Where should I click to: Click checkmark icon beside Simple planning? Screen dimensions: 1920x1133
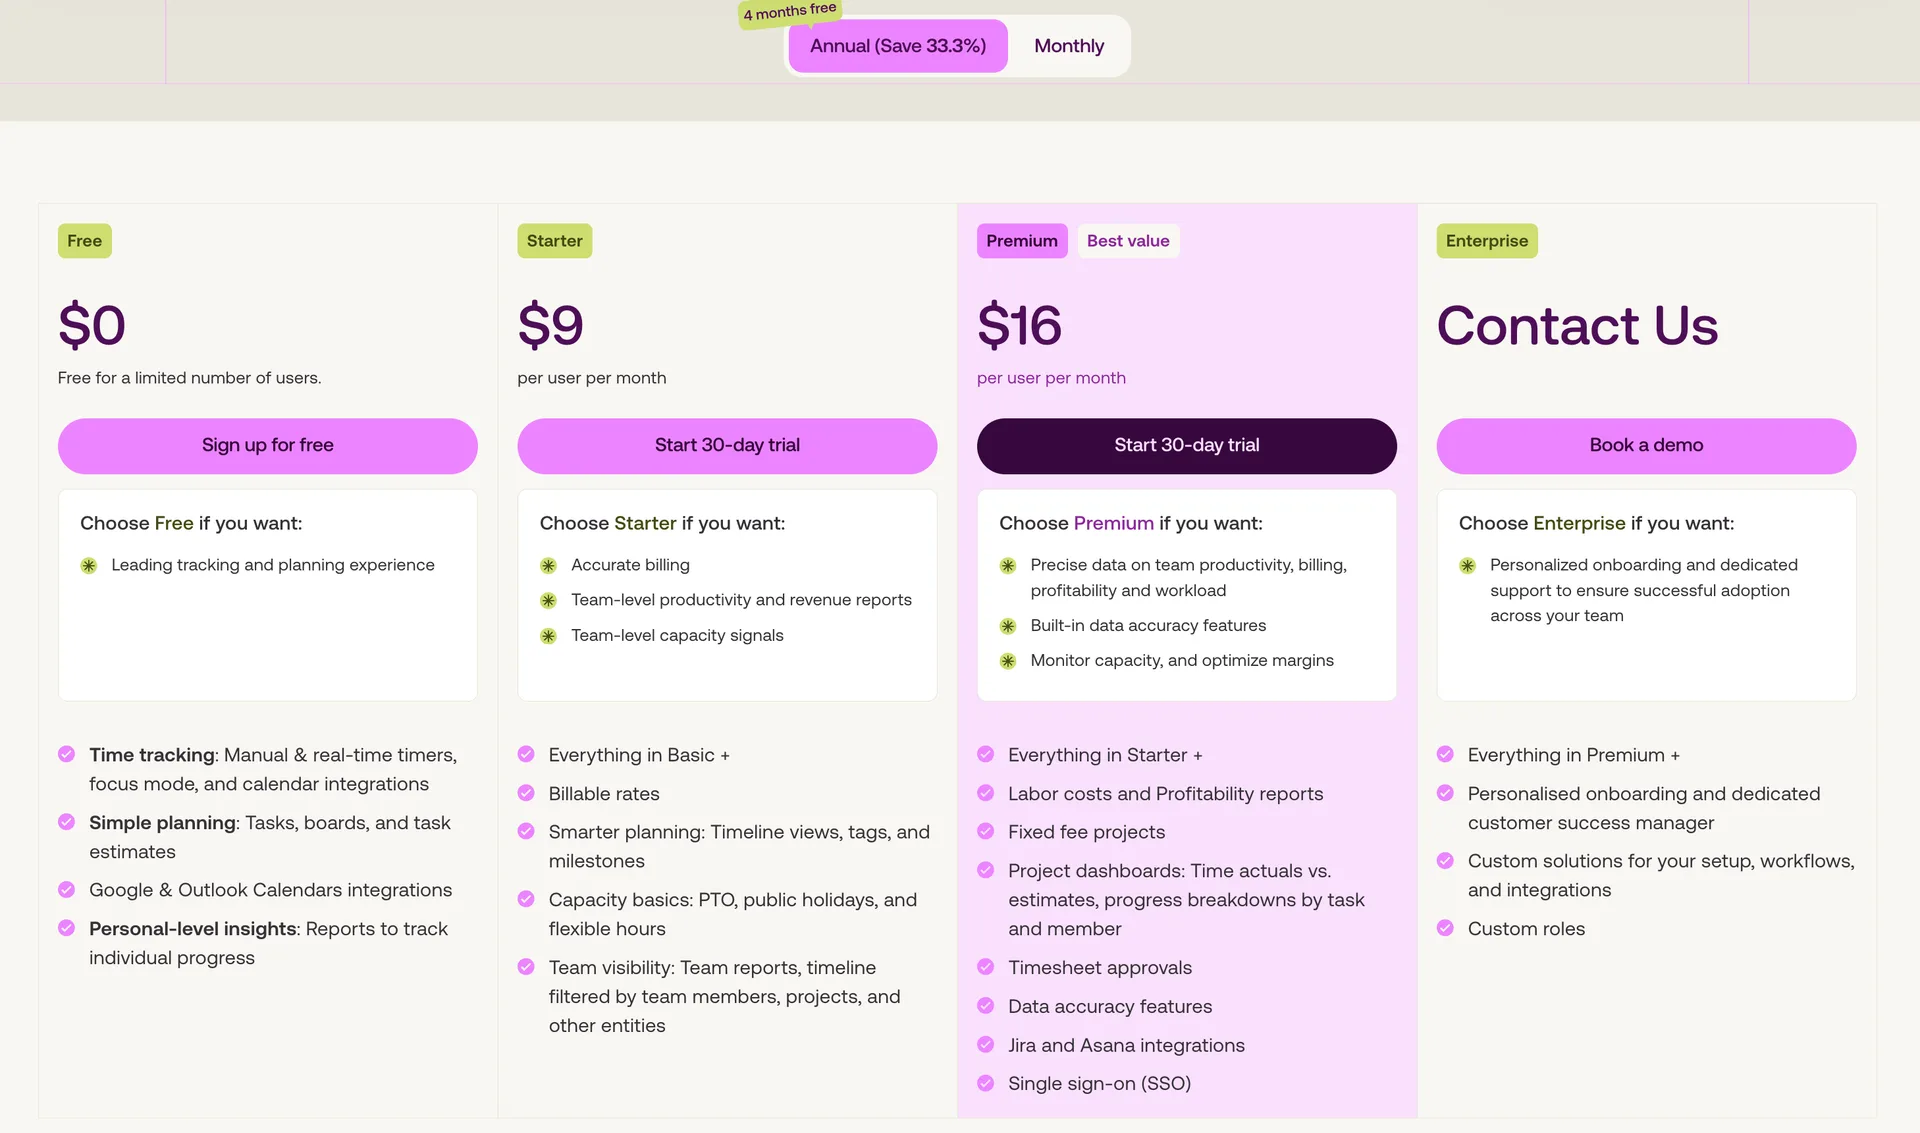click(x=67, y=822)
